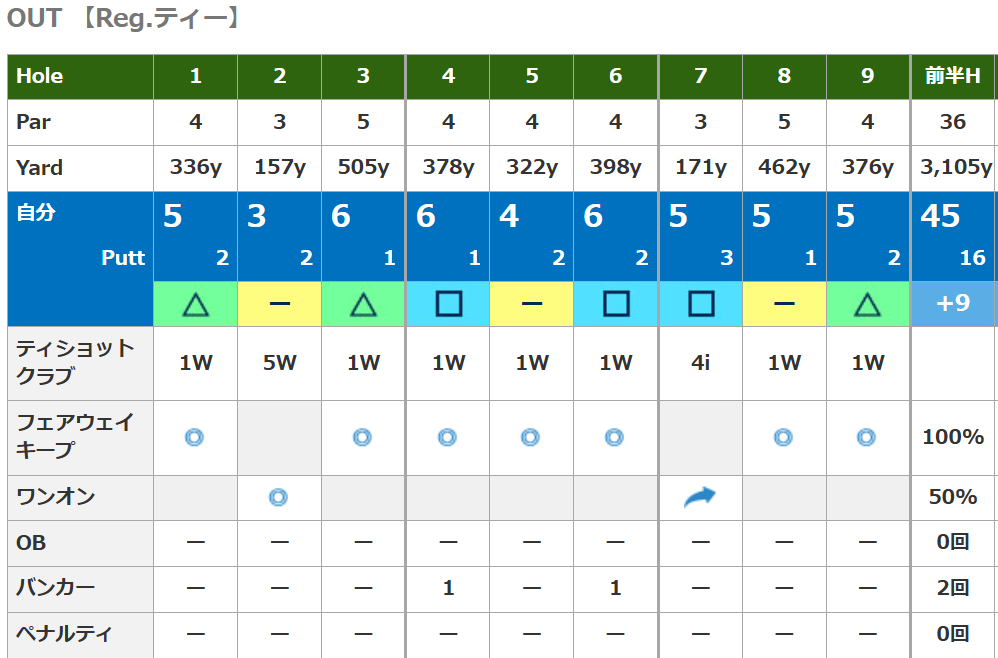Screen dimensions: 998x658
Task: Click hole 8 fairway keep circle icon
Action: coord(783,437)
